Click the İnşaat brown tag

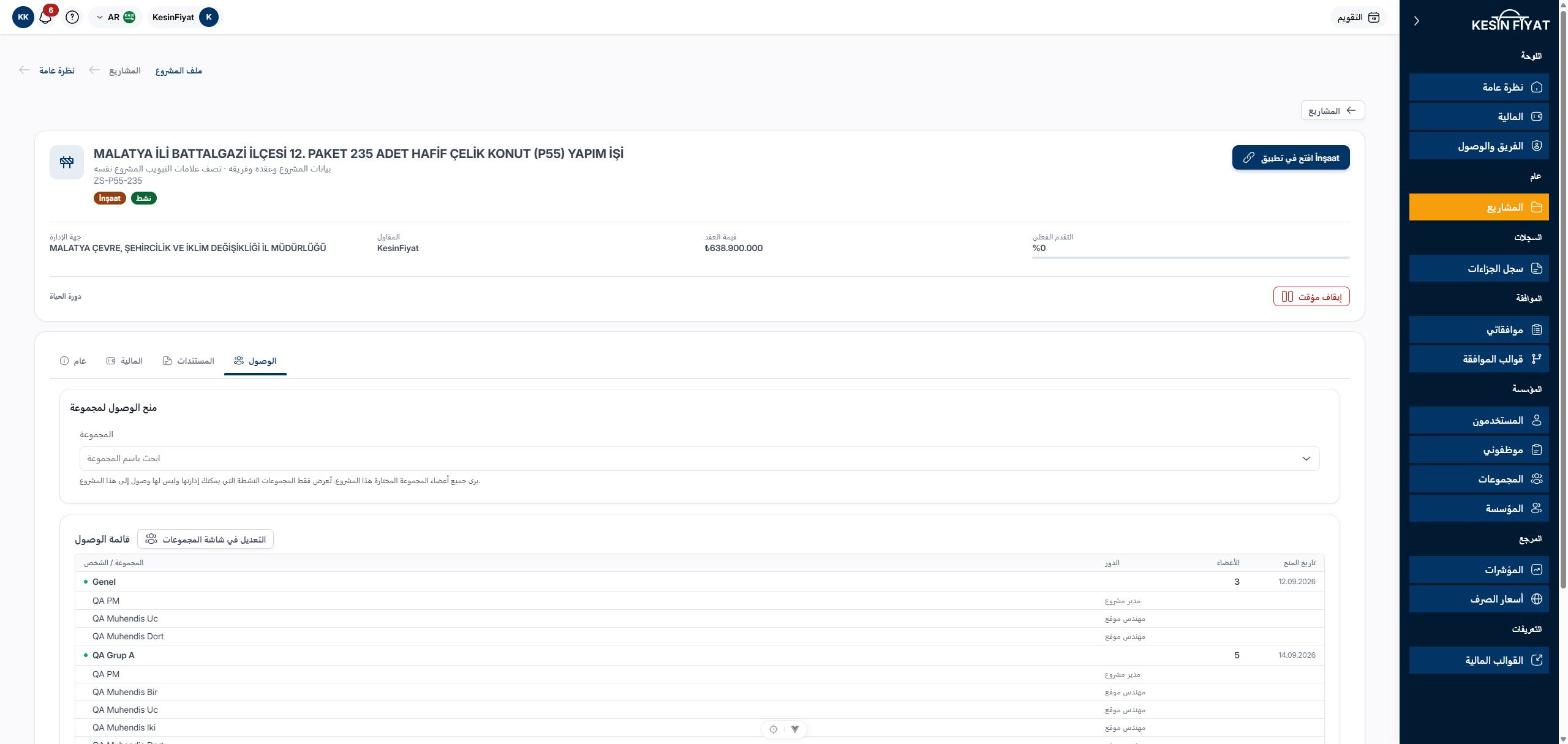(x=110, y=198)
